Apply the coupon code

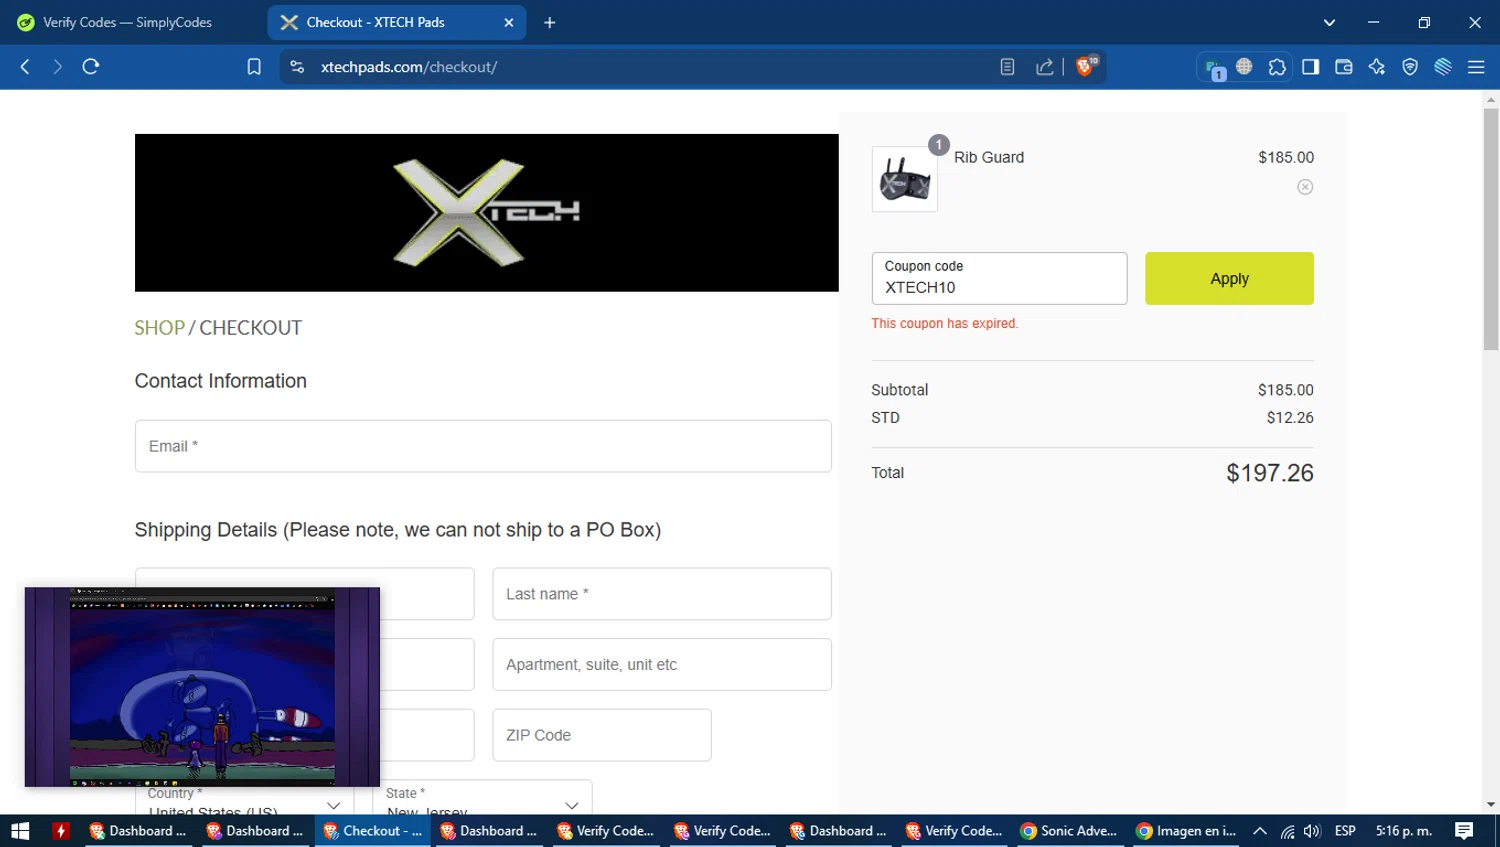(1229, 278)
